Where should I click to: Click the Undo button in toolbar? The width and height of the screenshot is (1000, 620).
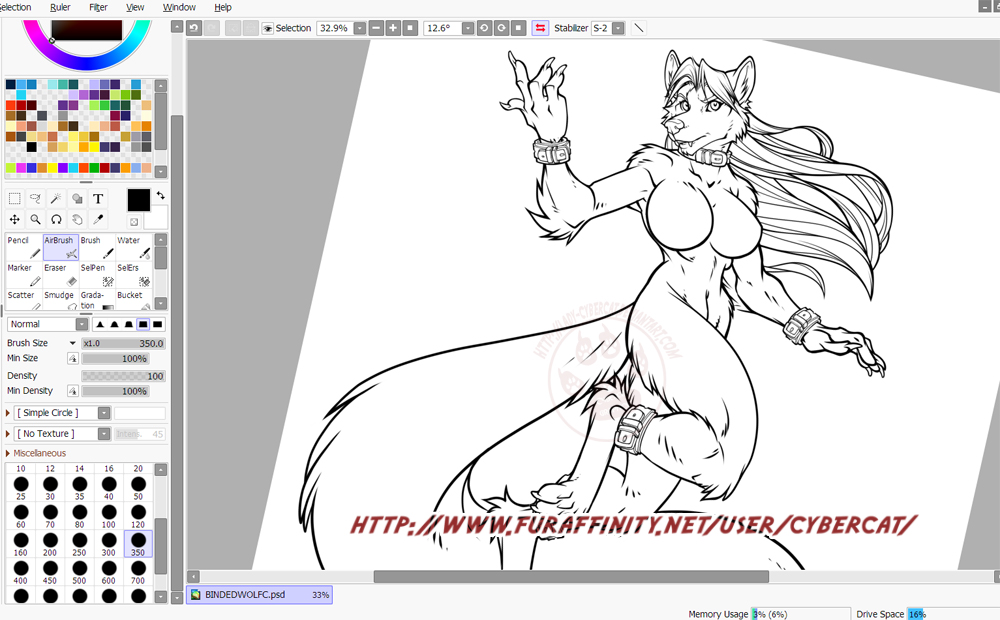click(x=194, y=28)
